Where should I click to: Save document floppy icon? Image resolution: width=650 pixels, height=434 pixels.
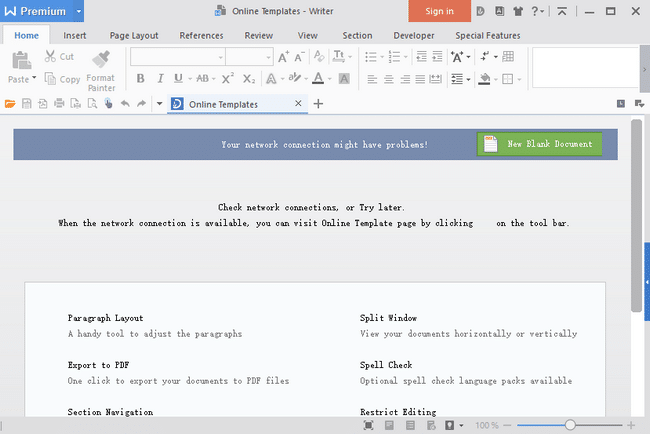click(x=27, y=104)
